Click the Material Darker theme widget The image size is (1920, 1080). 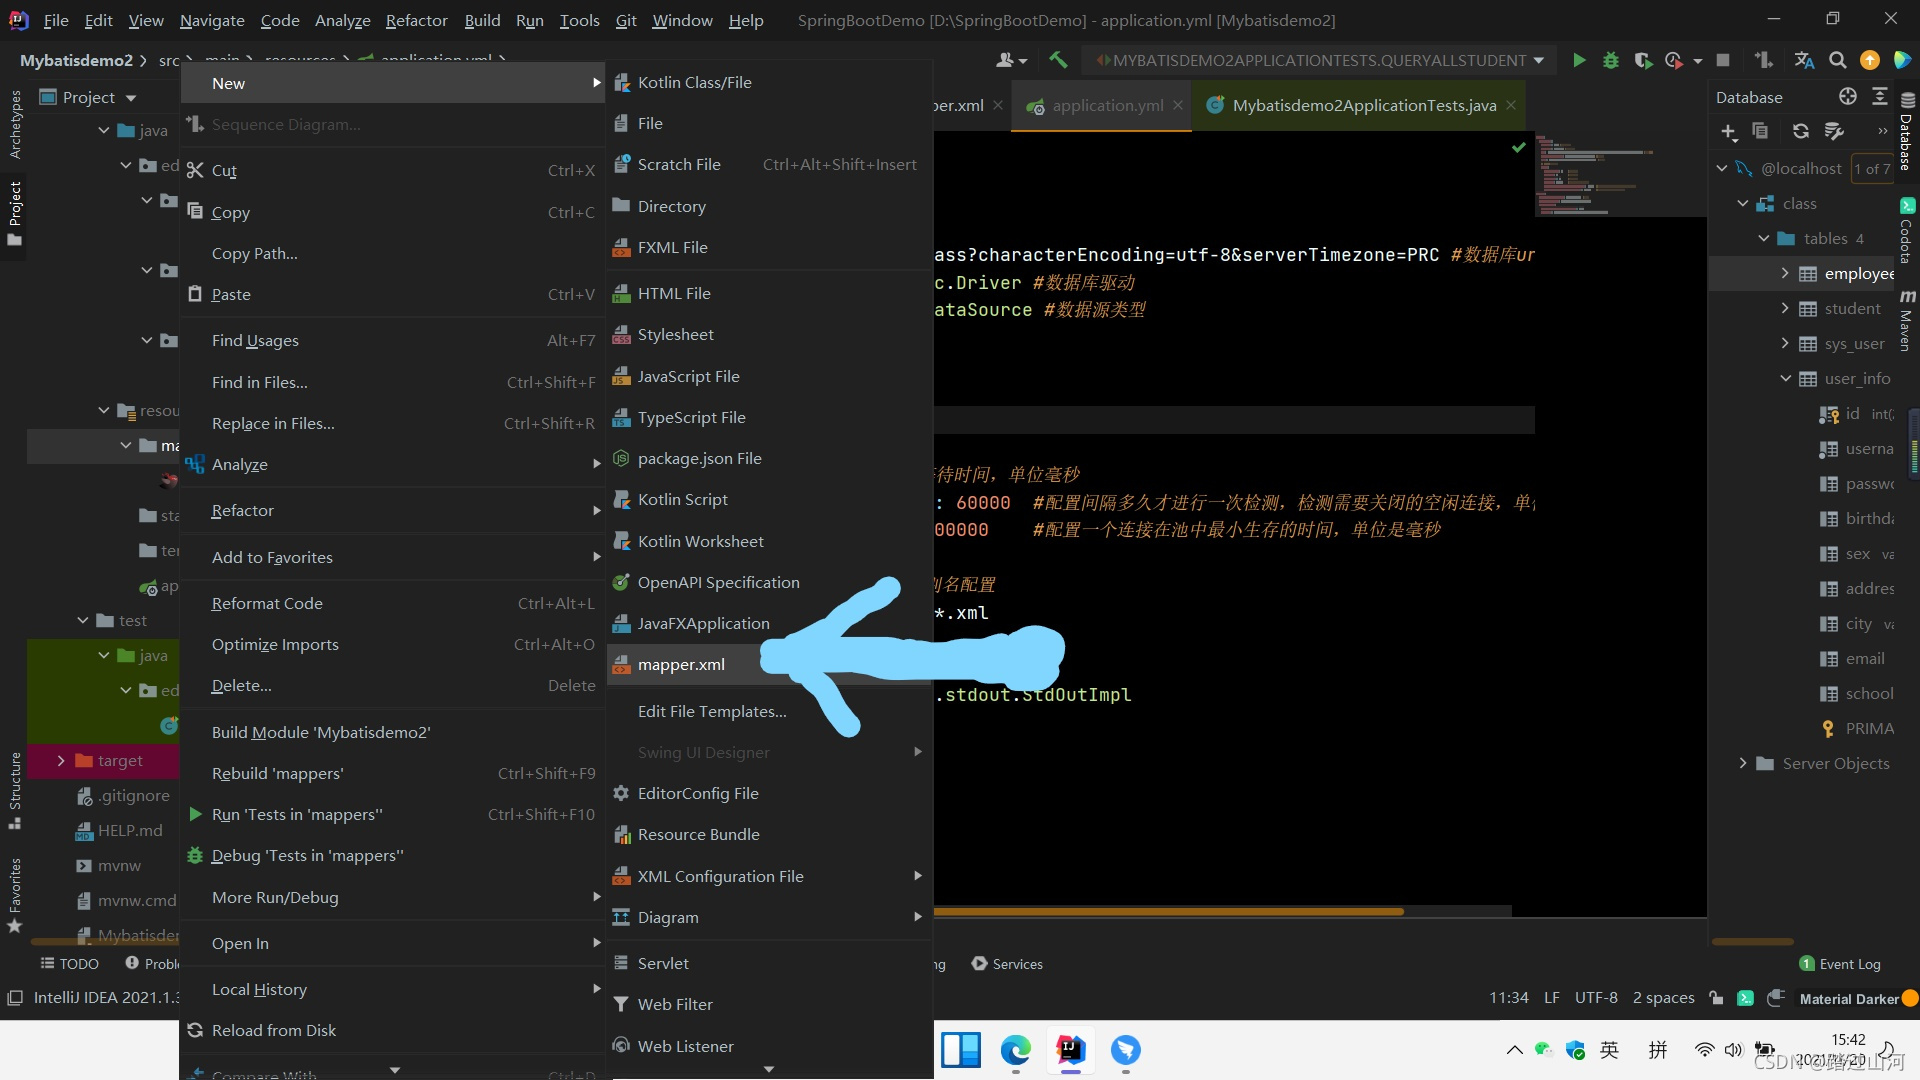(x=1858, y=998)
